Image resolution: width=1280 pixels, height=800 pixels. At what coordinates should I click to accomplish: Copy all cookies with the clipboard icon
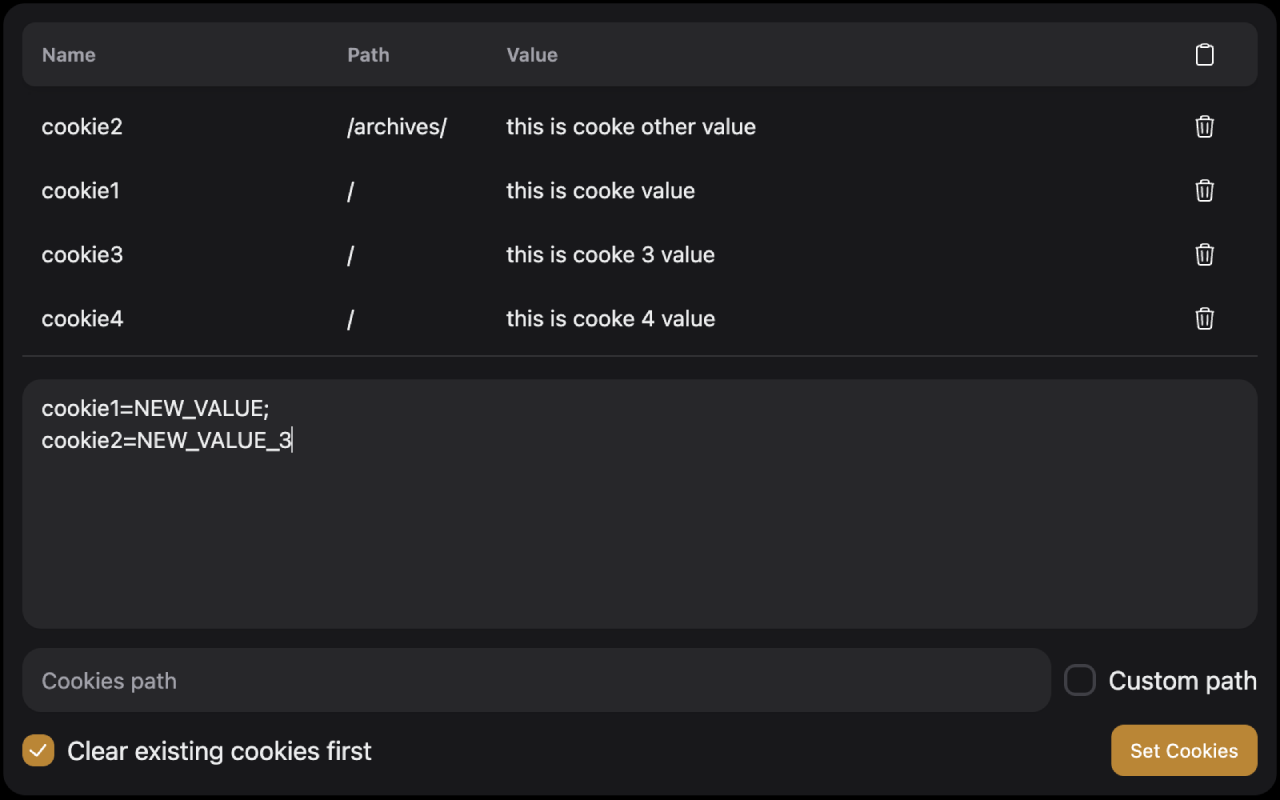pos(1204,55)
